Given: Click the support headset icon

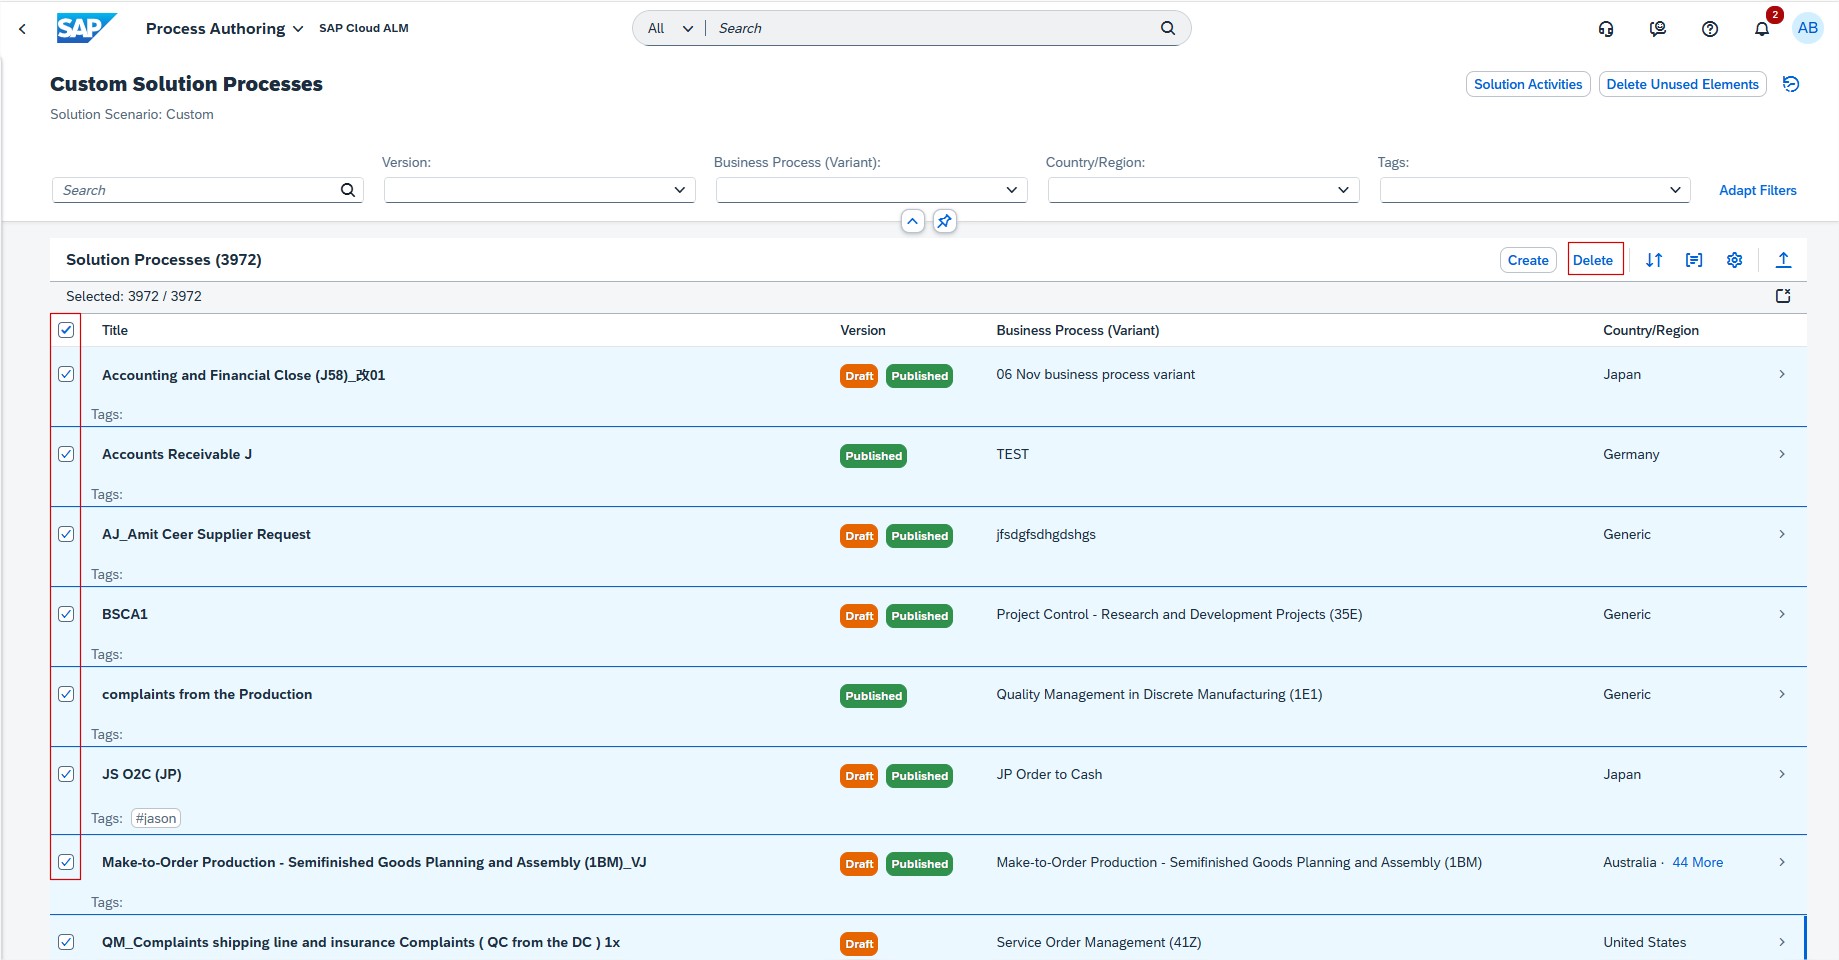Looking at the screenshot, I should (1605, 29).
